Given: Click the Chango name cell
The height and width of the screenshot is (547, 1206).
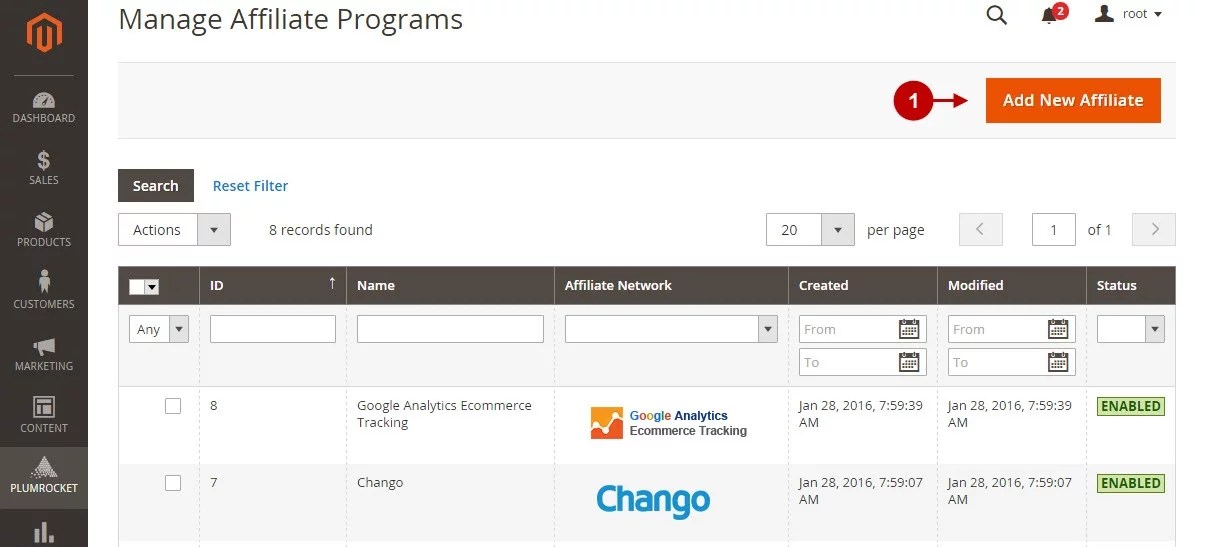Looking at the screenshot, I should 380,483.
